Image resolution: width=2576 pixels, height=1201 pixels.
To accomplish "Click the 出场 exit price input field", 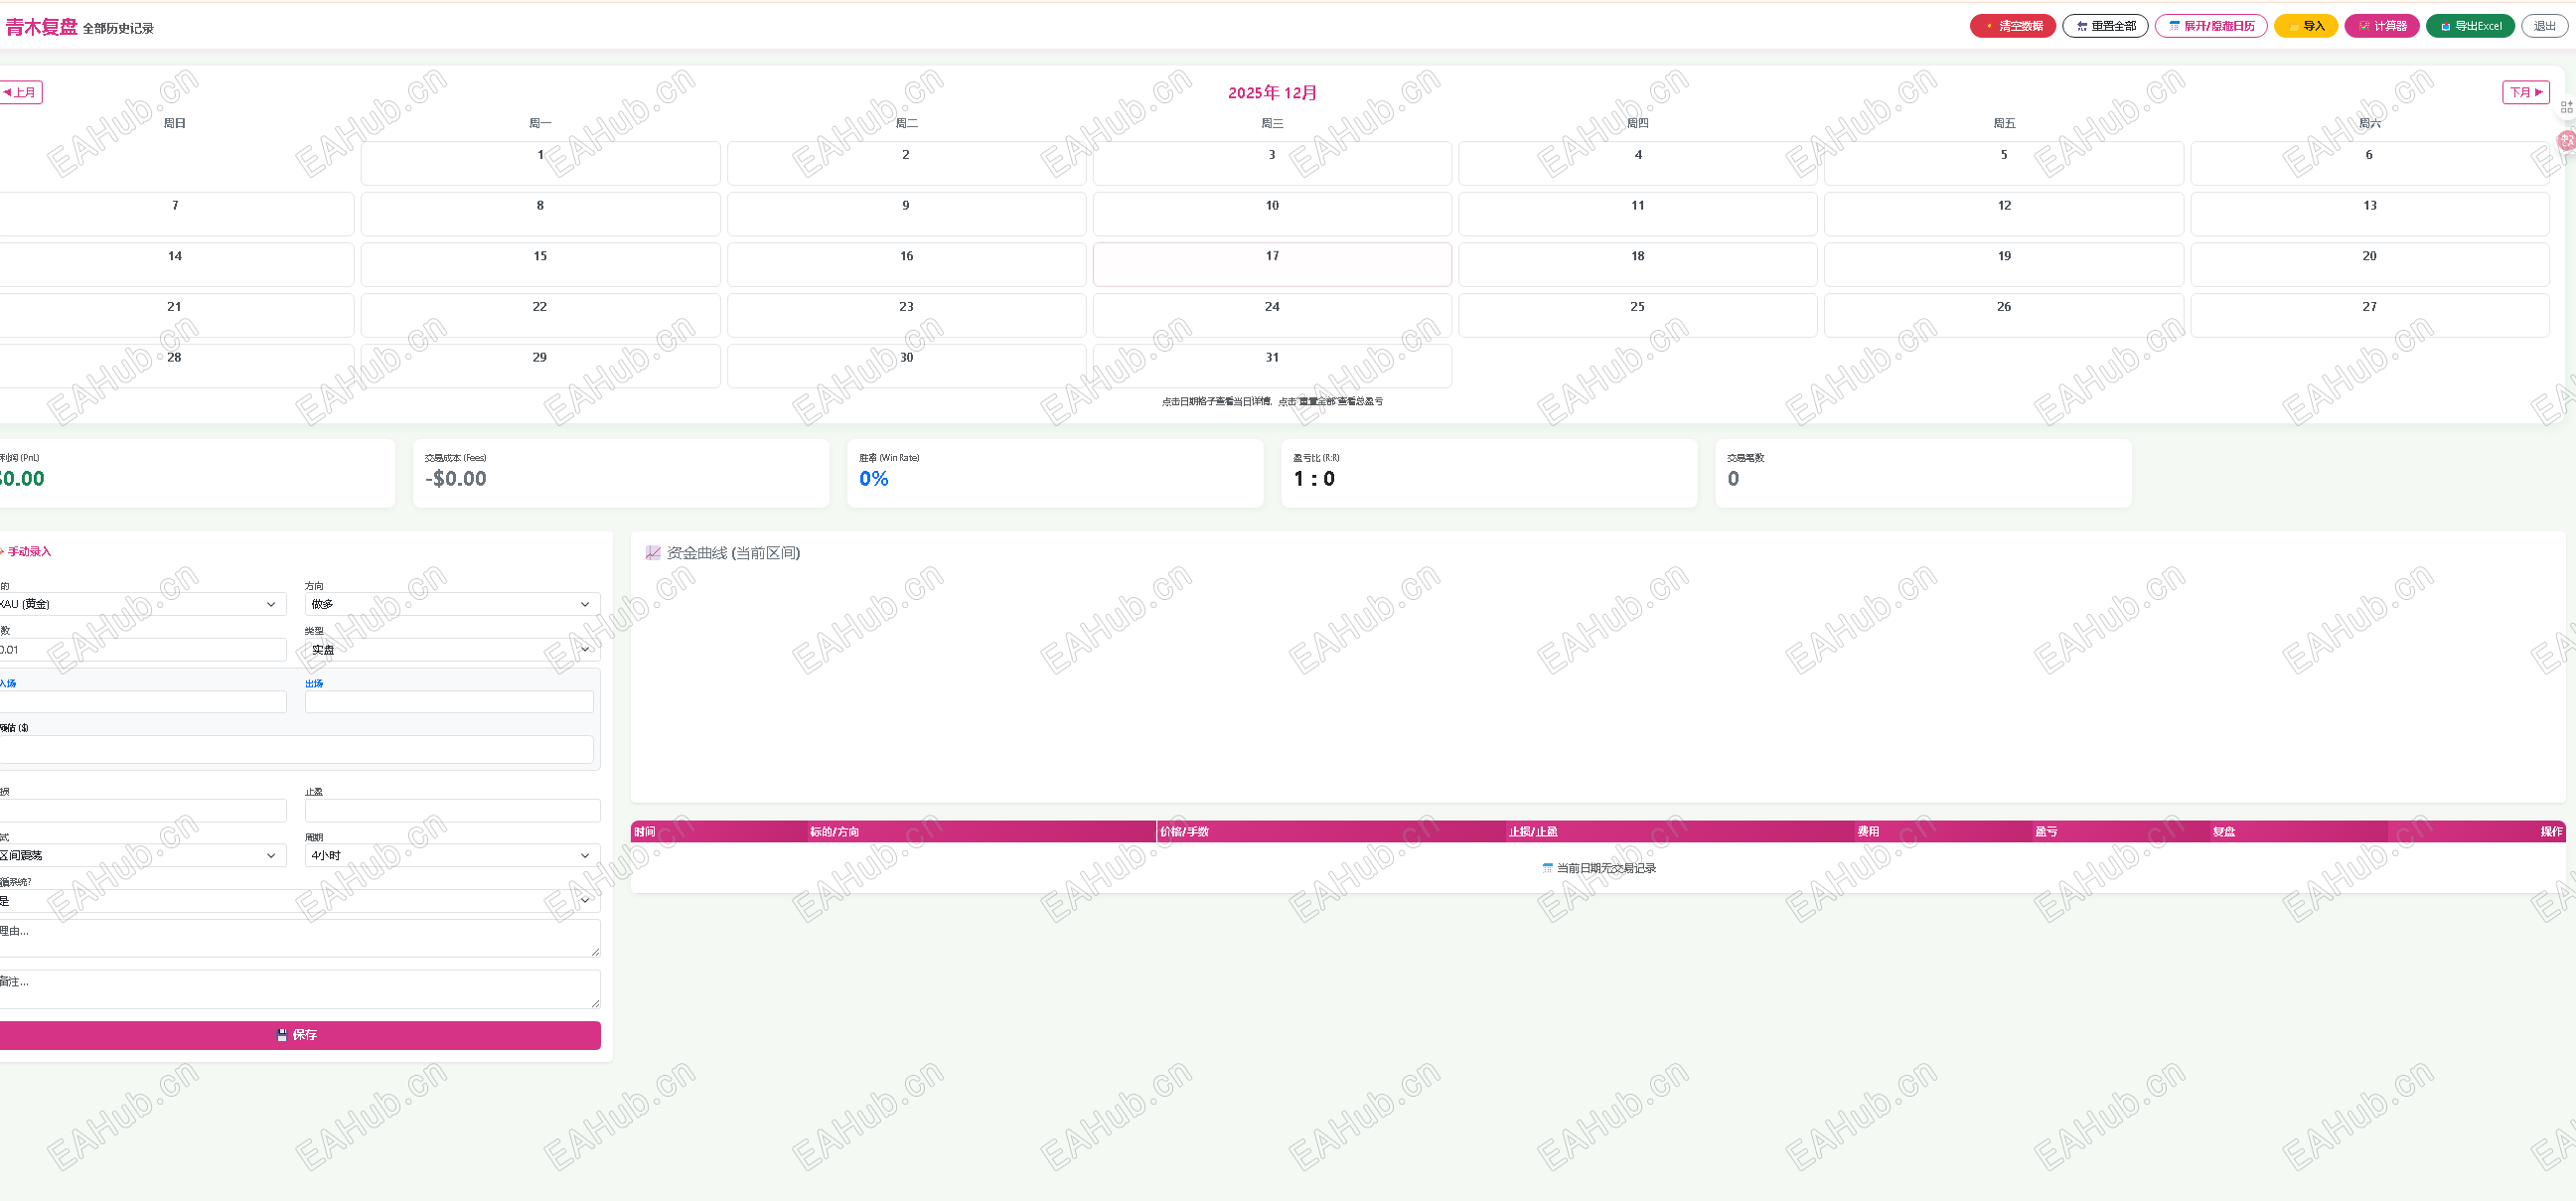I will [x=449, y=702].
